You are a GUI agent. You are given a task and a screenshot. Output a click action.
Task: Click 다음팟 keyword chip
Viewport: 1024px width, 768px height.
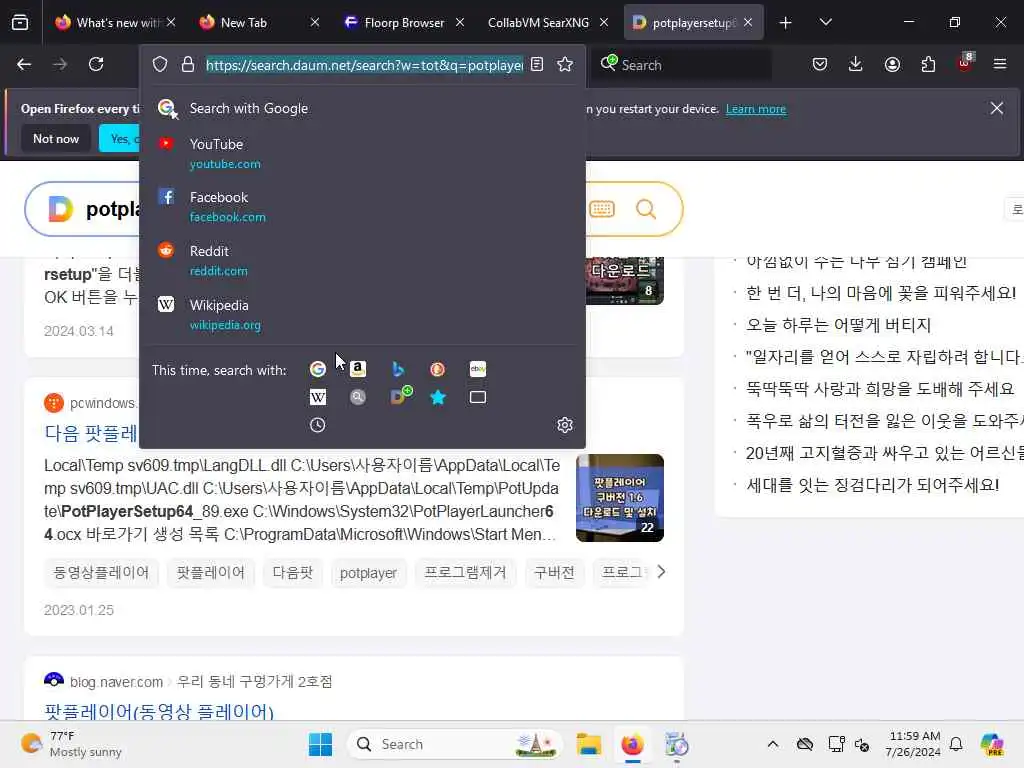[x=293, y=573]
